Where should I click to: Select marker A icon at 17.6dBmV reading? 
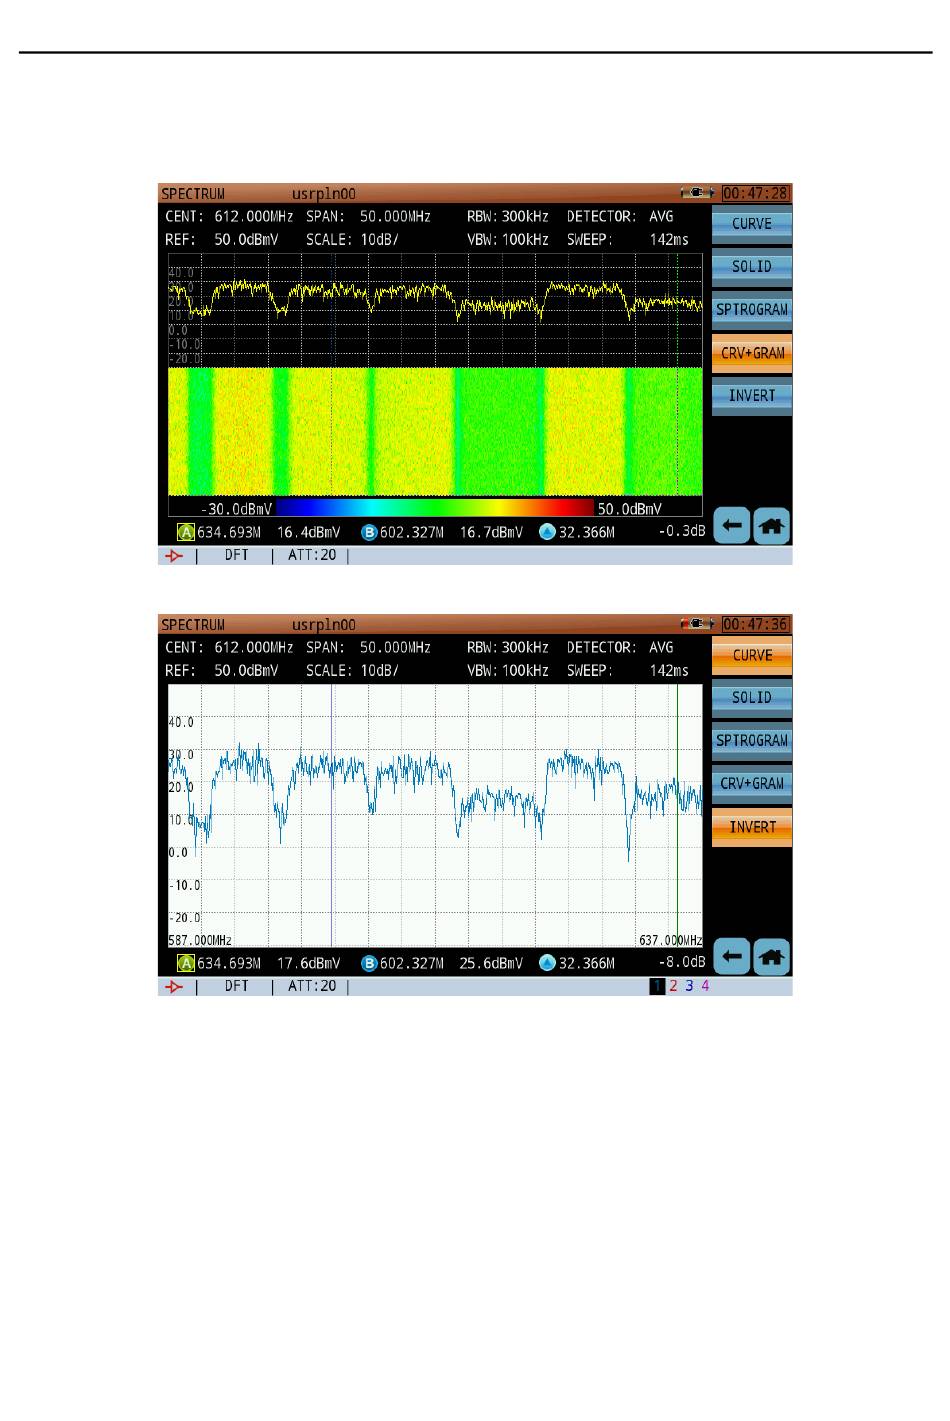[x=186, y=964]
